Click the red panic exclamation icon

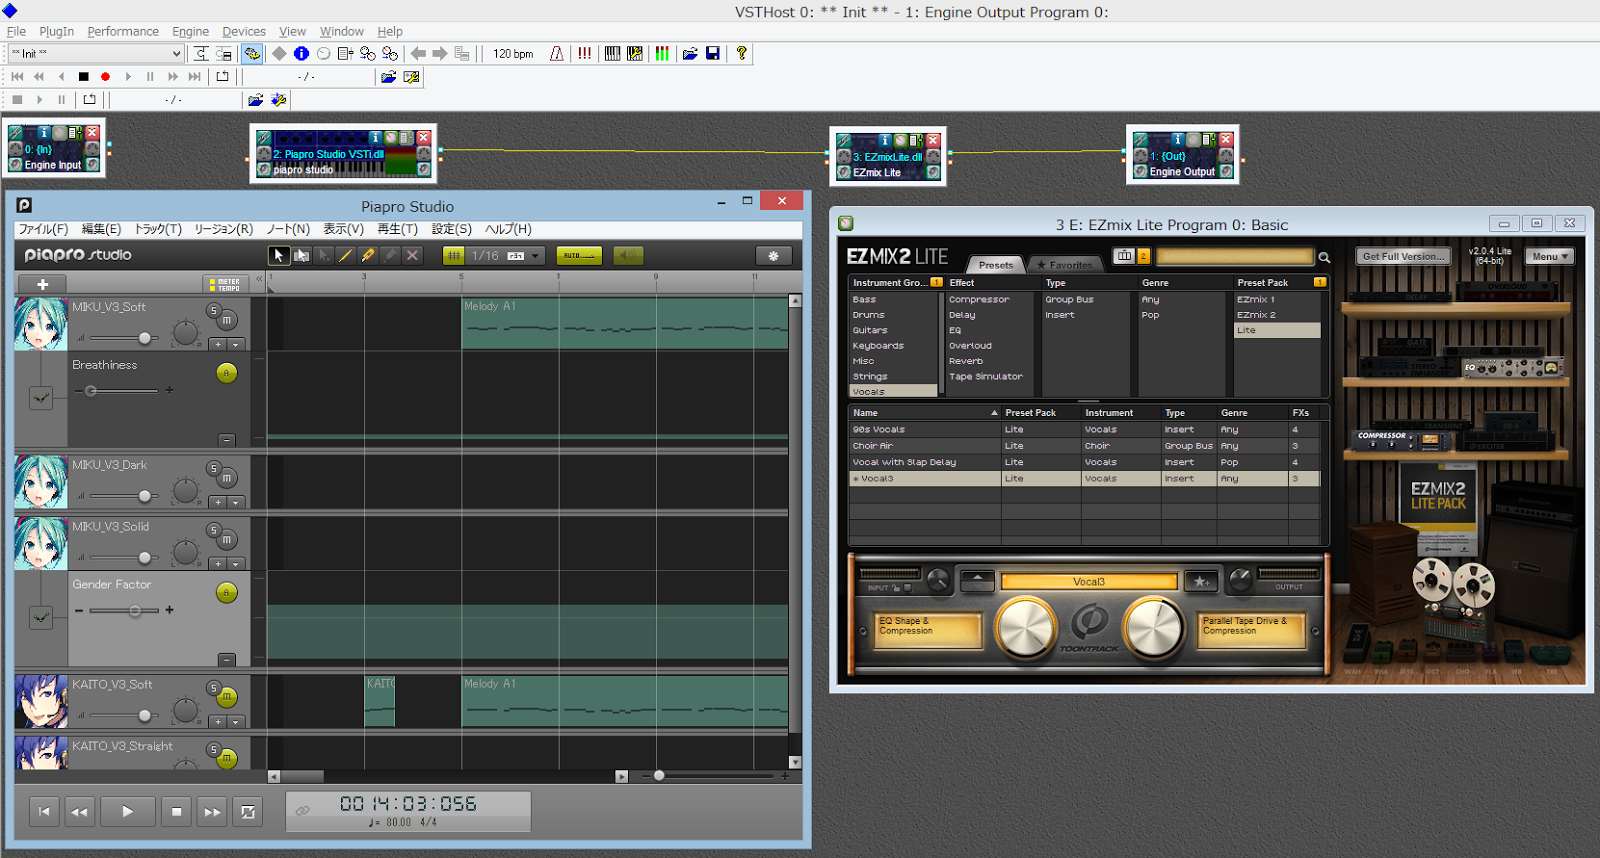[x=584, y=53]
